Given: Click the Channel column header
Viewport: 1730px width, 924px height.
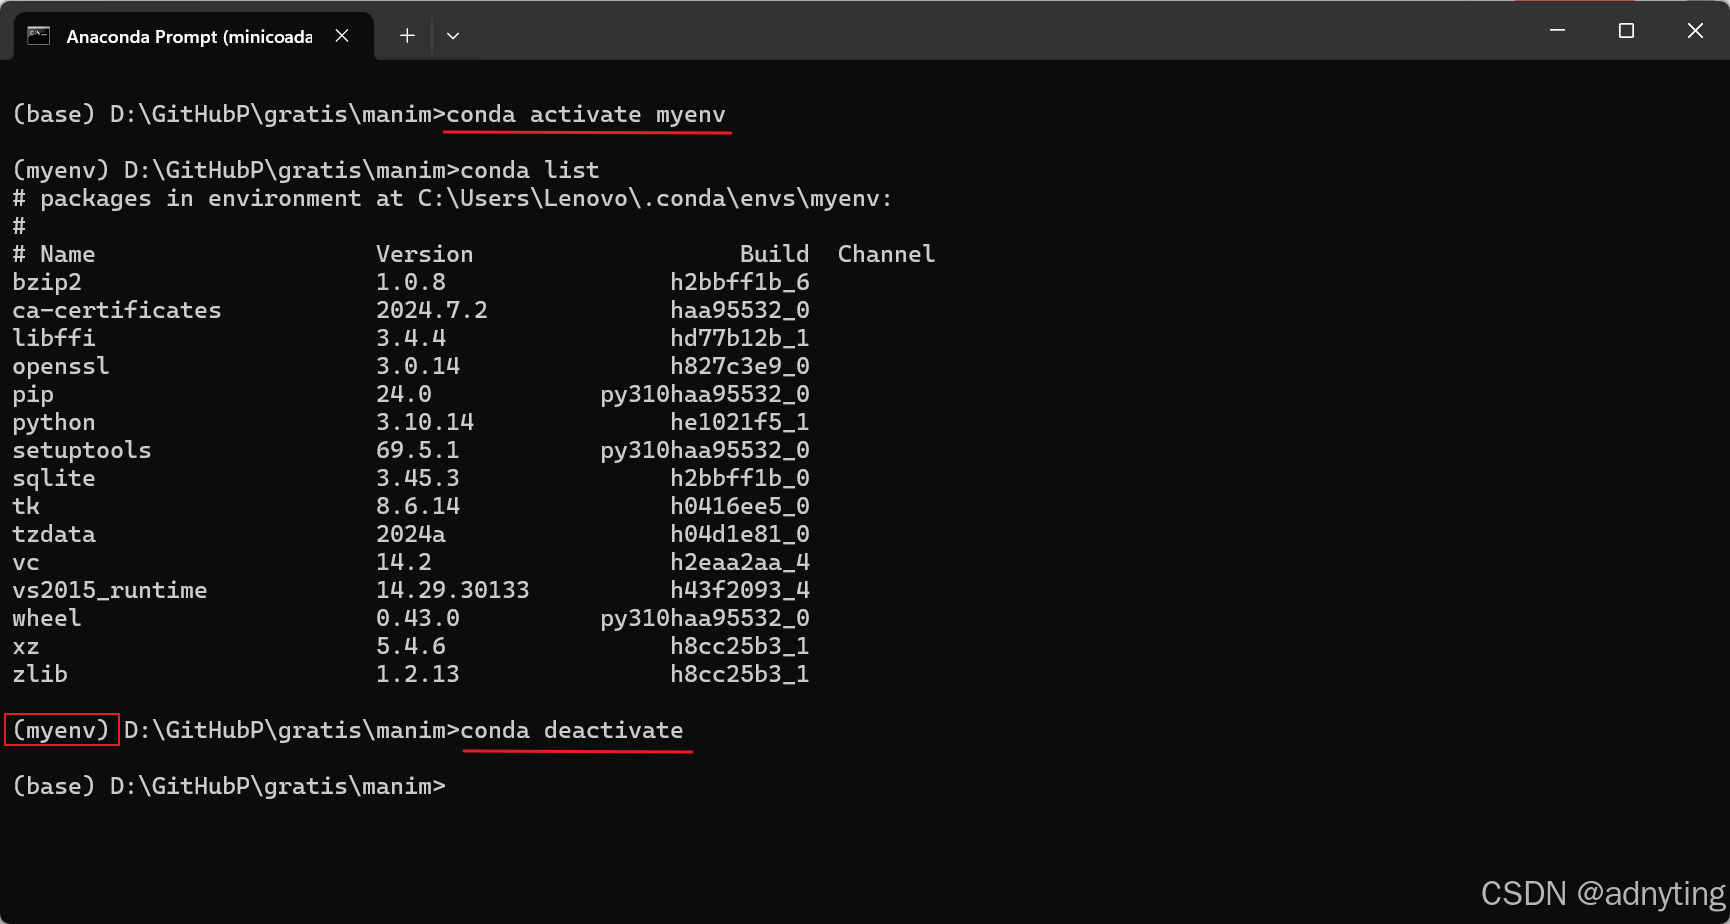Looking at the screenshot, I should (887, 254).
